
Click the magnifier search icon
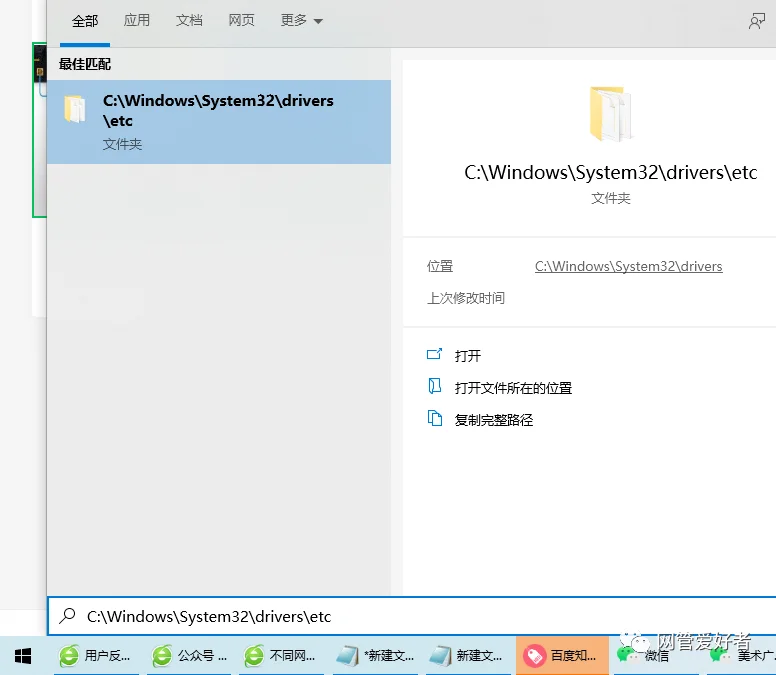[67, 616]
